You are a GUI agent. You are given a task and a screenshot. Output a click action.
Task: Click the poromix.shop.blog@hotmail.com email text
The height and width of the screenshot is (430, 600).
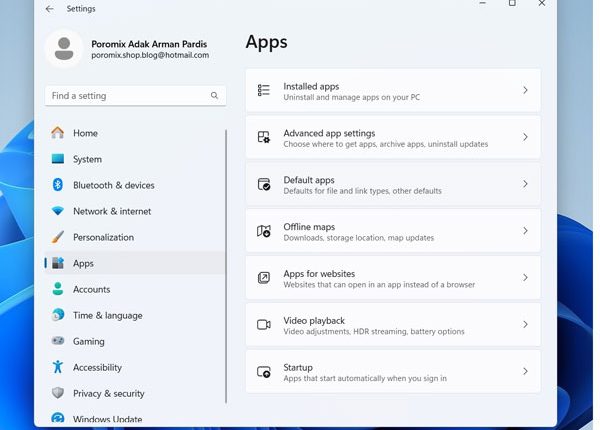(x=150, y=55)
